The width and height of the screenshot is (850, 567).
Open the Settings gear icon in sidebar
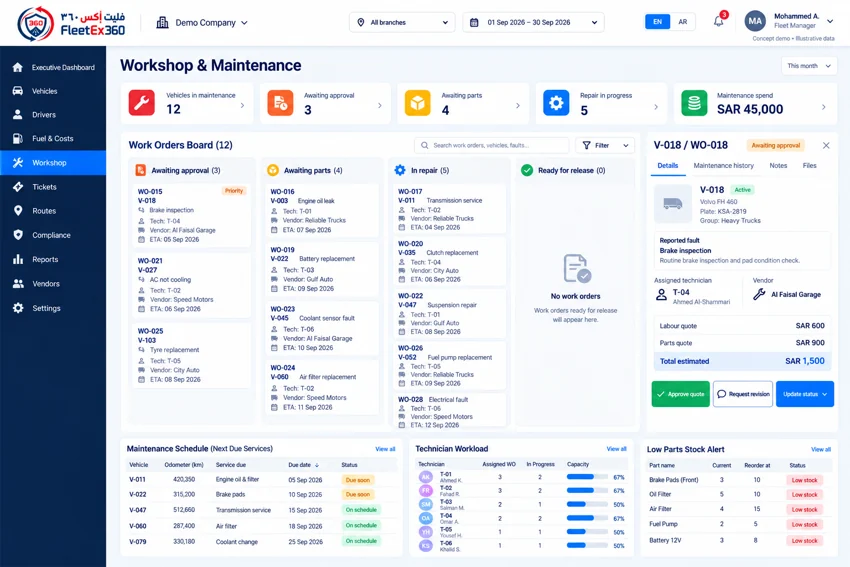click(18, 308)
